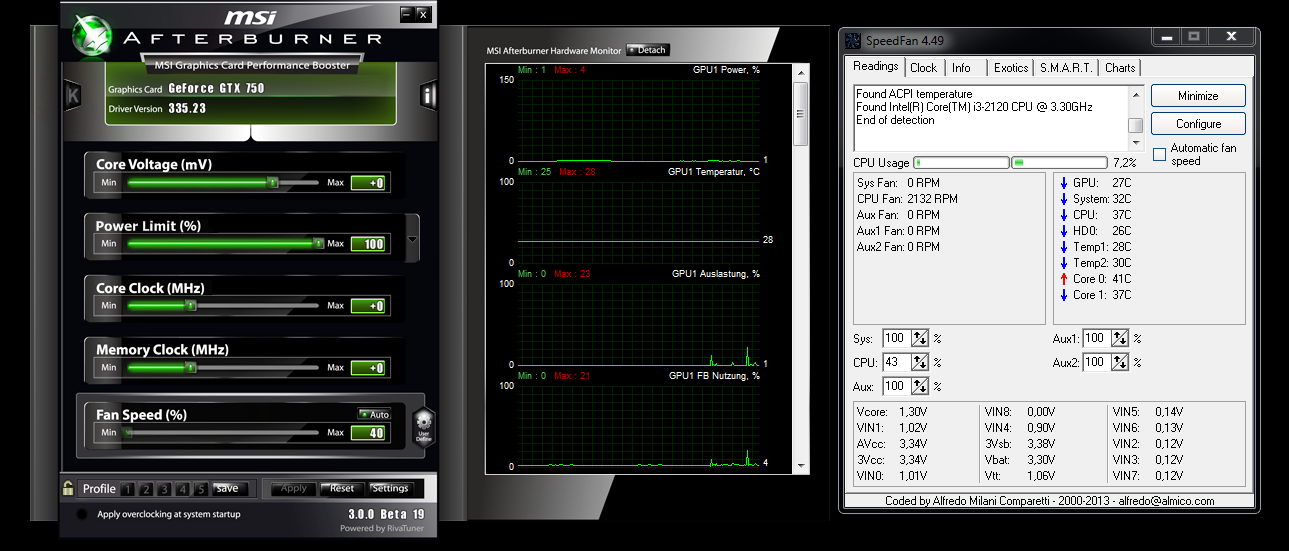Viewport: 1289px width, 551px height.
Task: Select profile slot 3
Action: pos(164,489)
